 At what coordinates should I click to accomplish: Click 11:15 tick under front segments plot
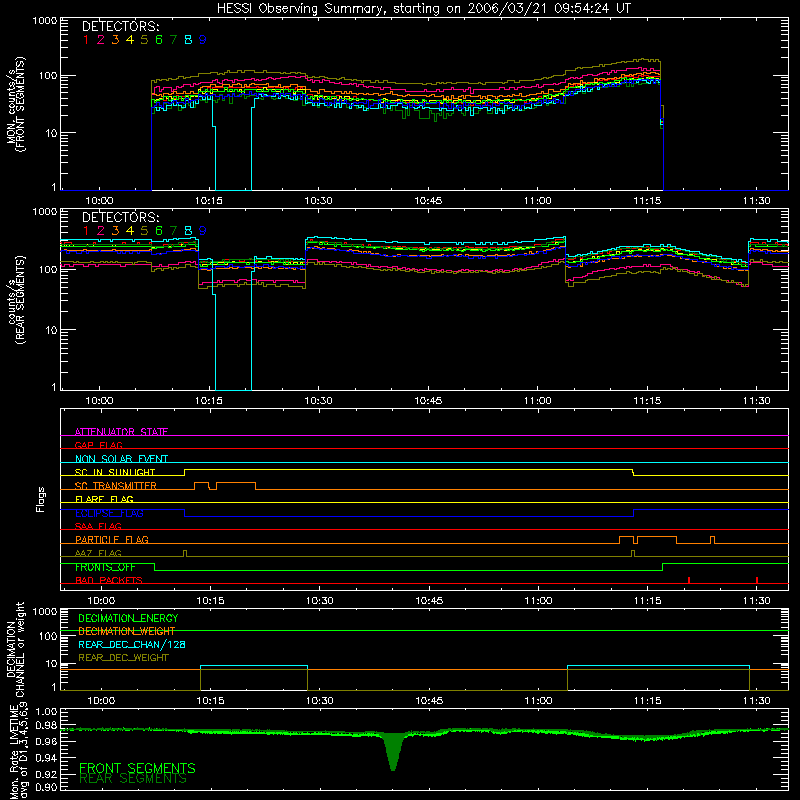tap(647, 201)
